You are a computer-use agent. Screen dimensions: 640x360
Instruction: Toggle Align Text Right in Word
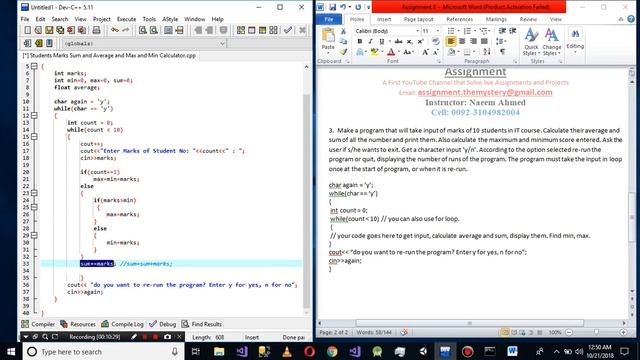pyautogui.click(x=473, y=41)
